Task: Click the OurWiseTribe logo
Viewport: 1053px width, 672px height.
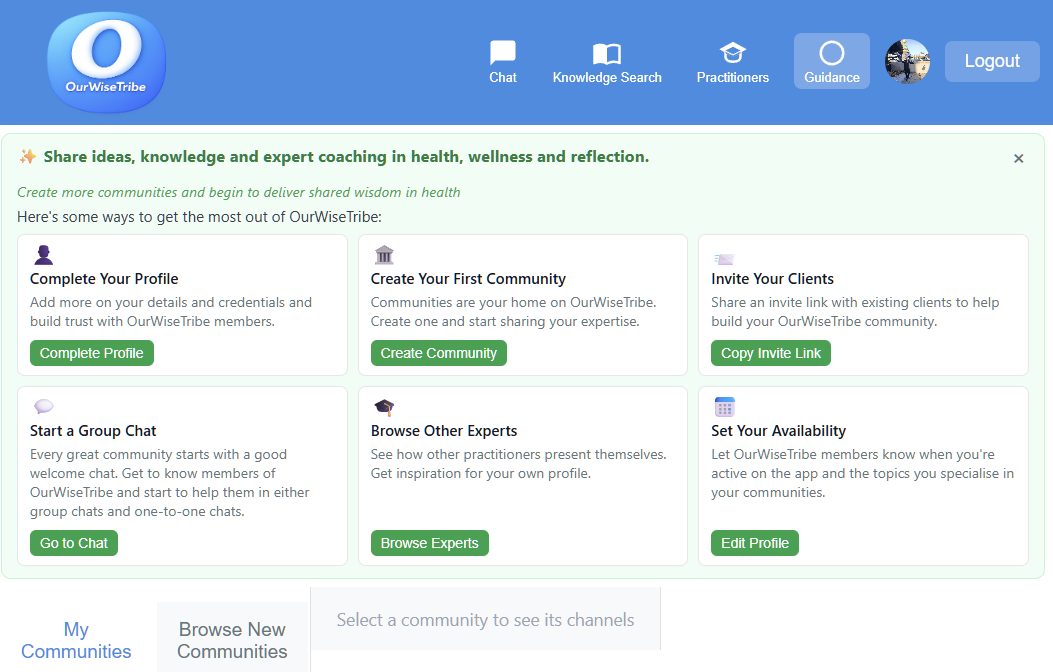Action: (x=106, y=62)
